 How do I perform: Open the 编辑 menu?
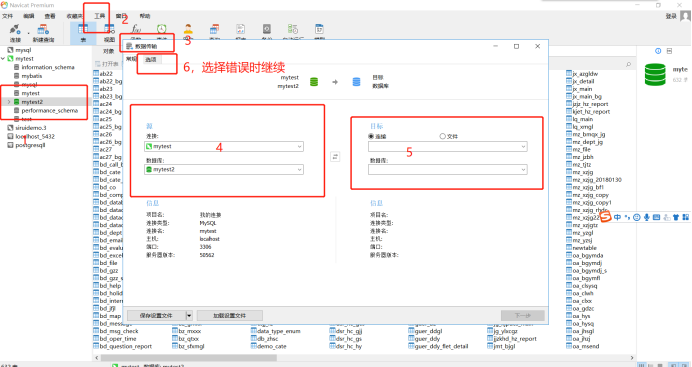click(29, 16)
